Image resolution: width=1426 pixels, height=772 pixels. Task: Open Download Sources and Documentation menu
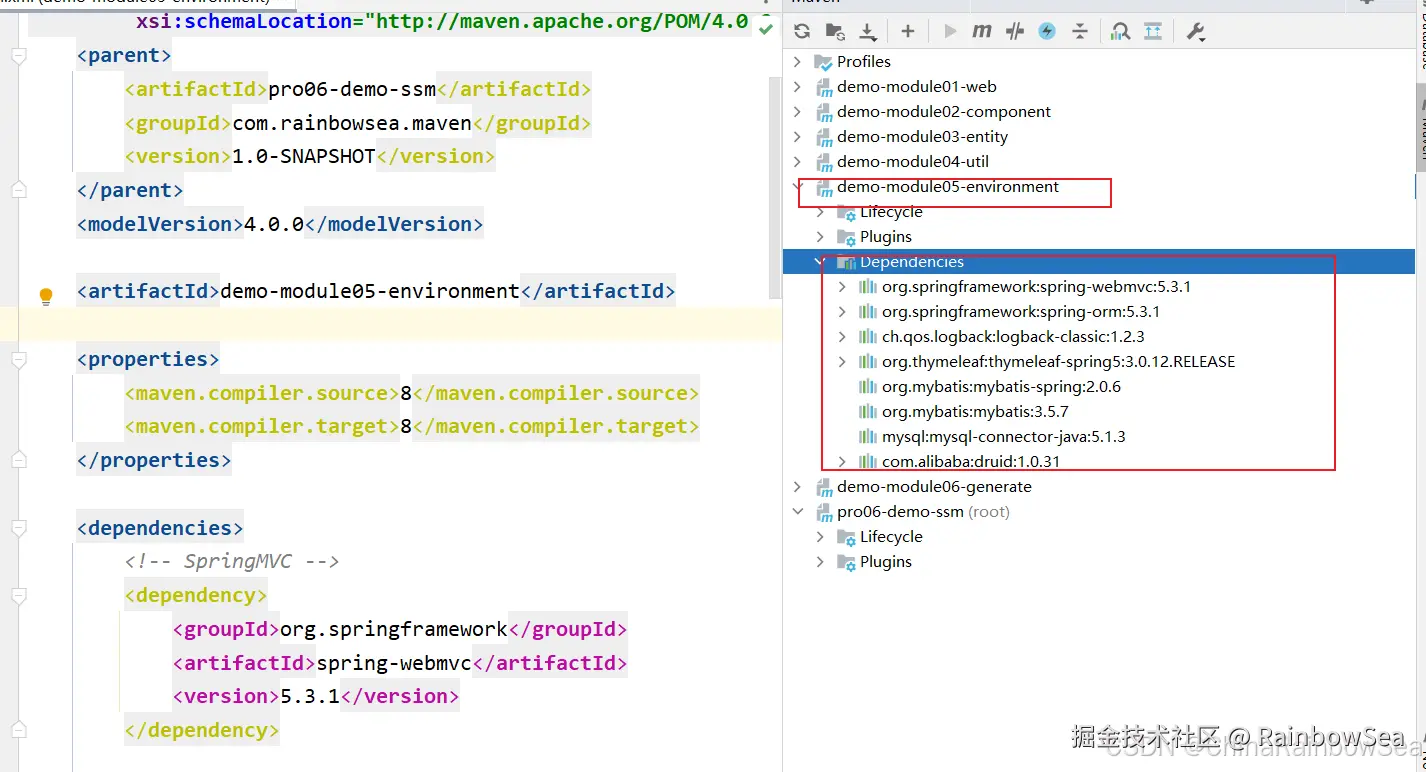click(x=868, y=31)
